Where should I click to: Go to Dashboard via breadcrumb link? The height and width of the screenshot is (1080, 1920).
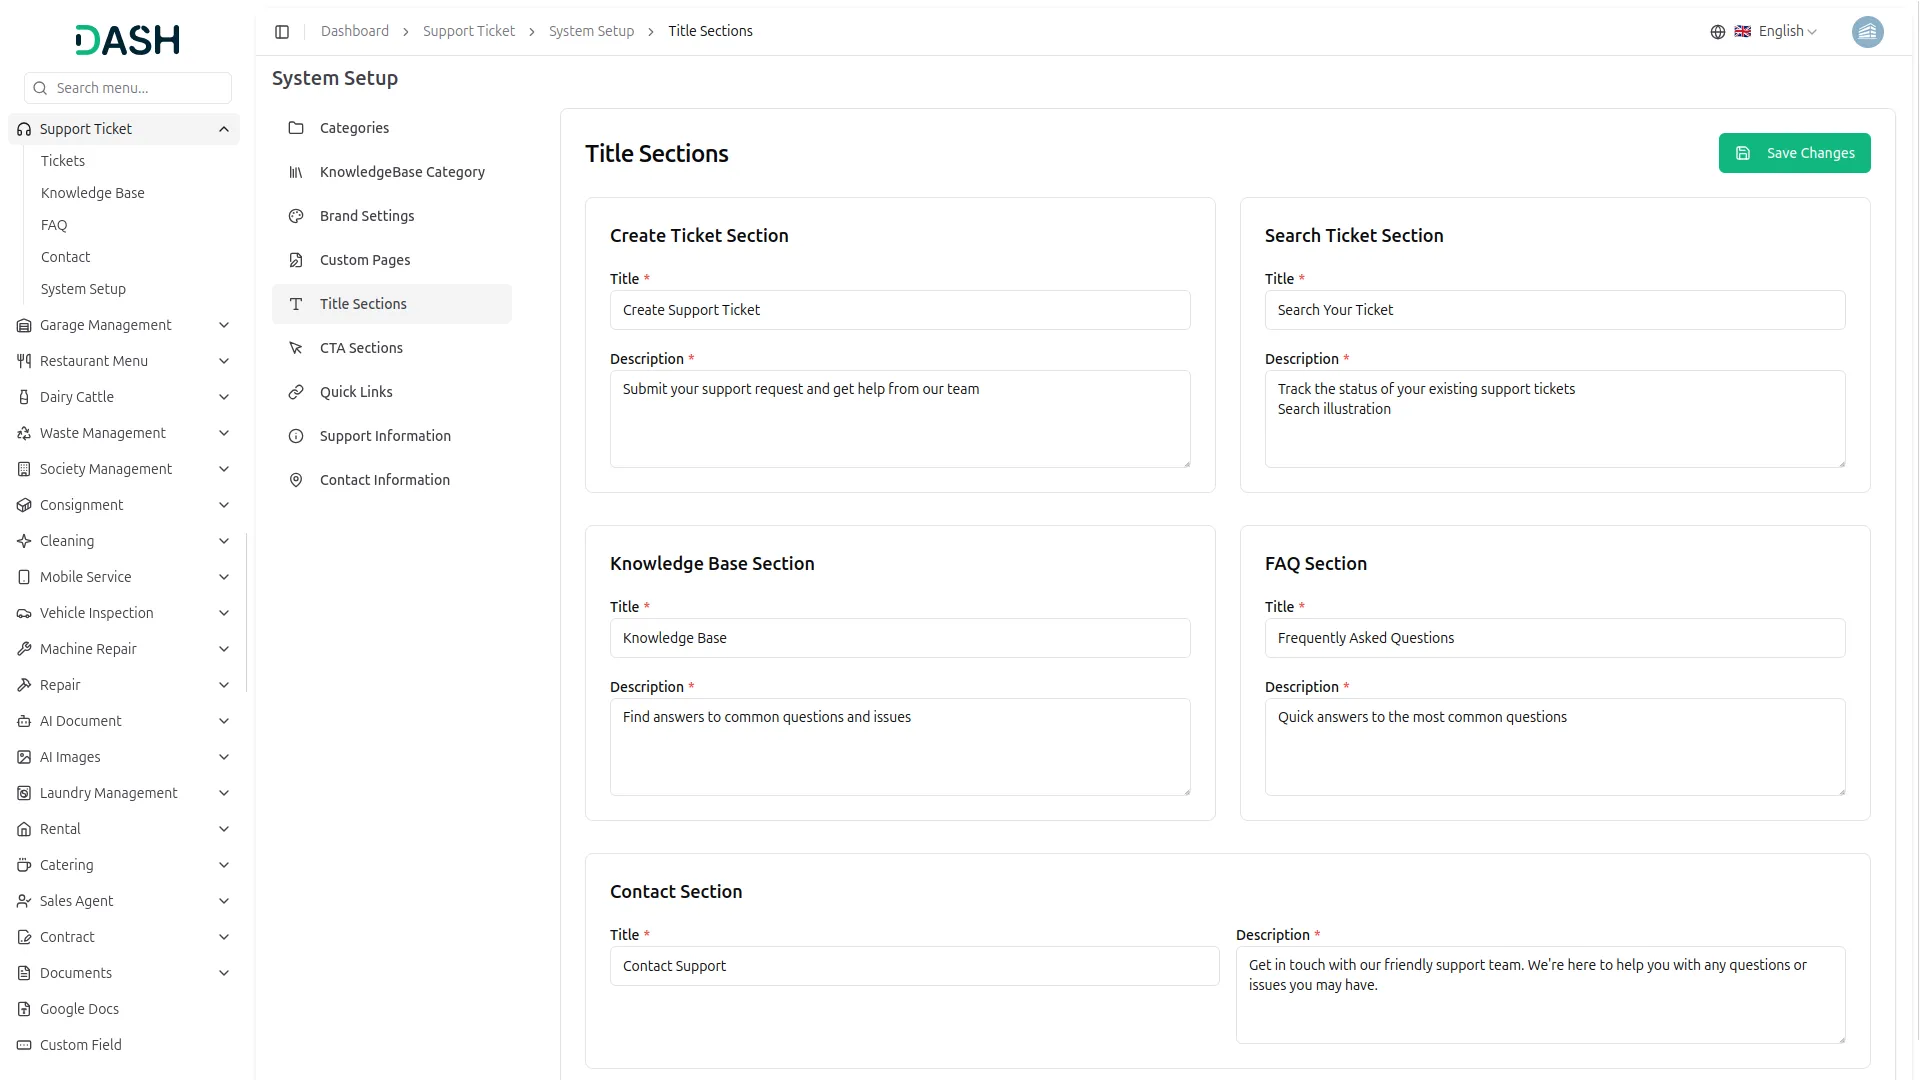click(x=354, y=32)
